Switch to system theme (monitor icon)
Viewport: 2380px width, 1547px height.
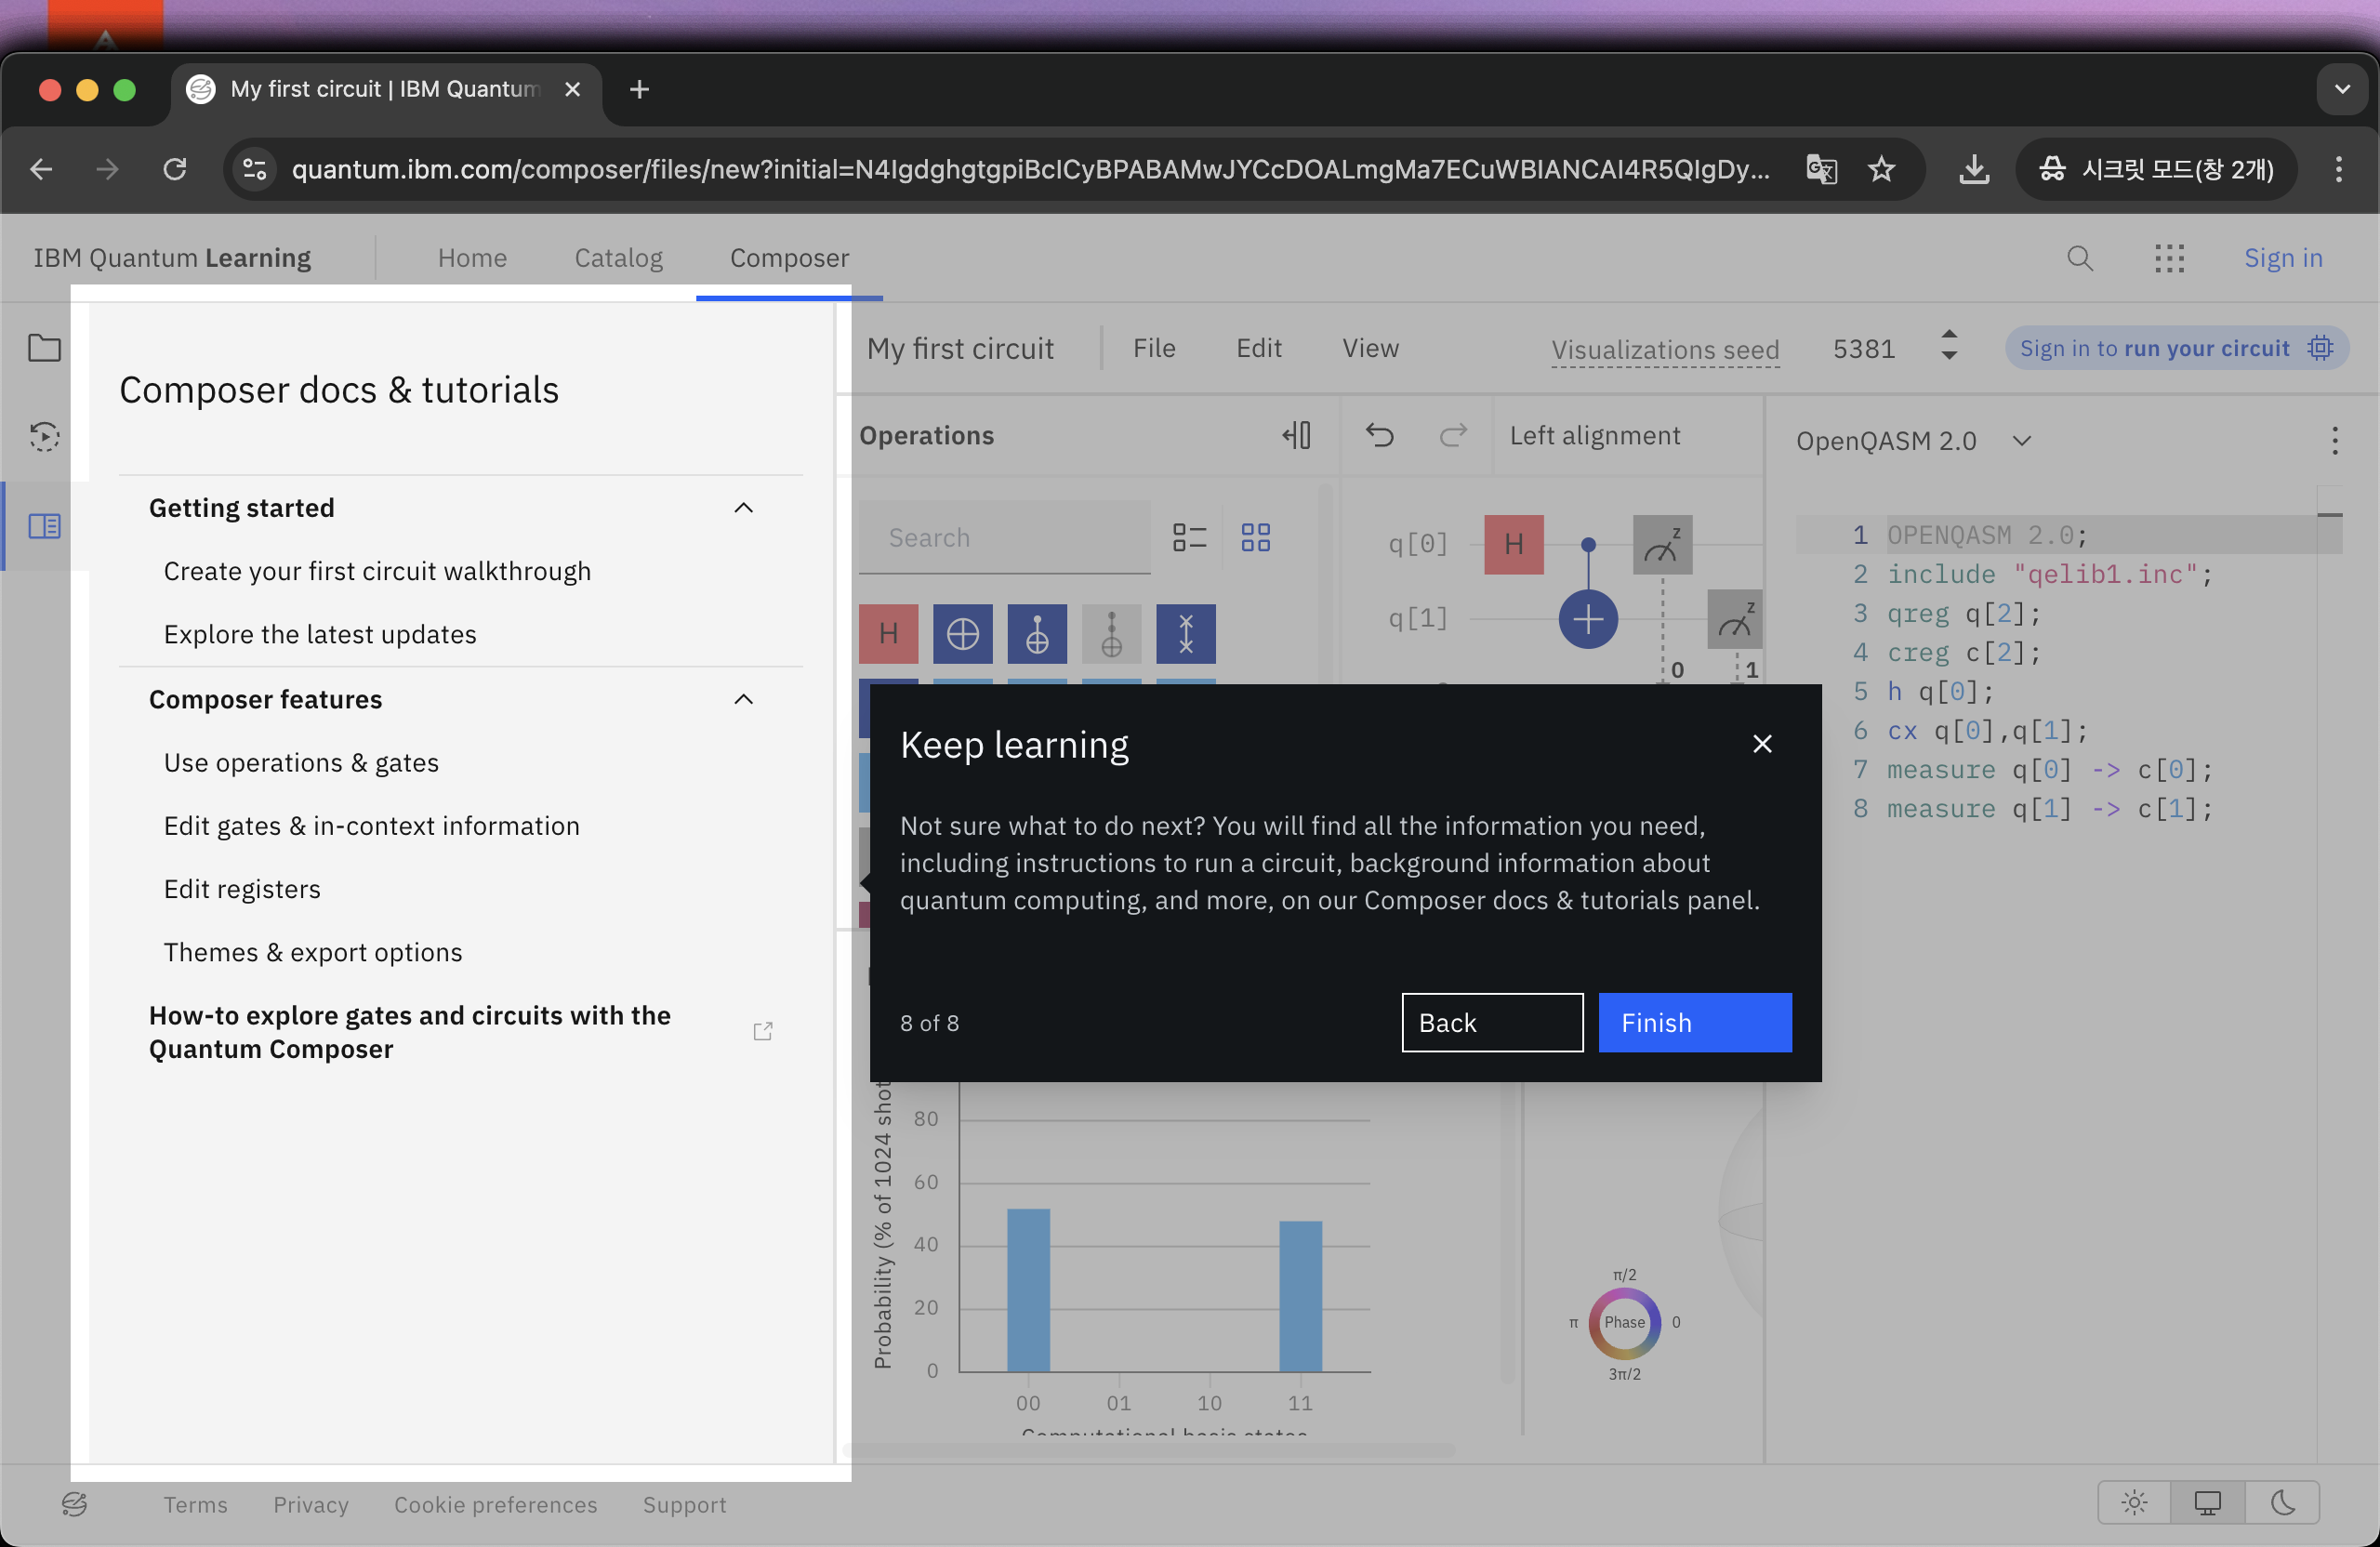(x=2208, y=1502)
